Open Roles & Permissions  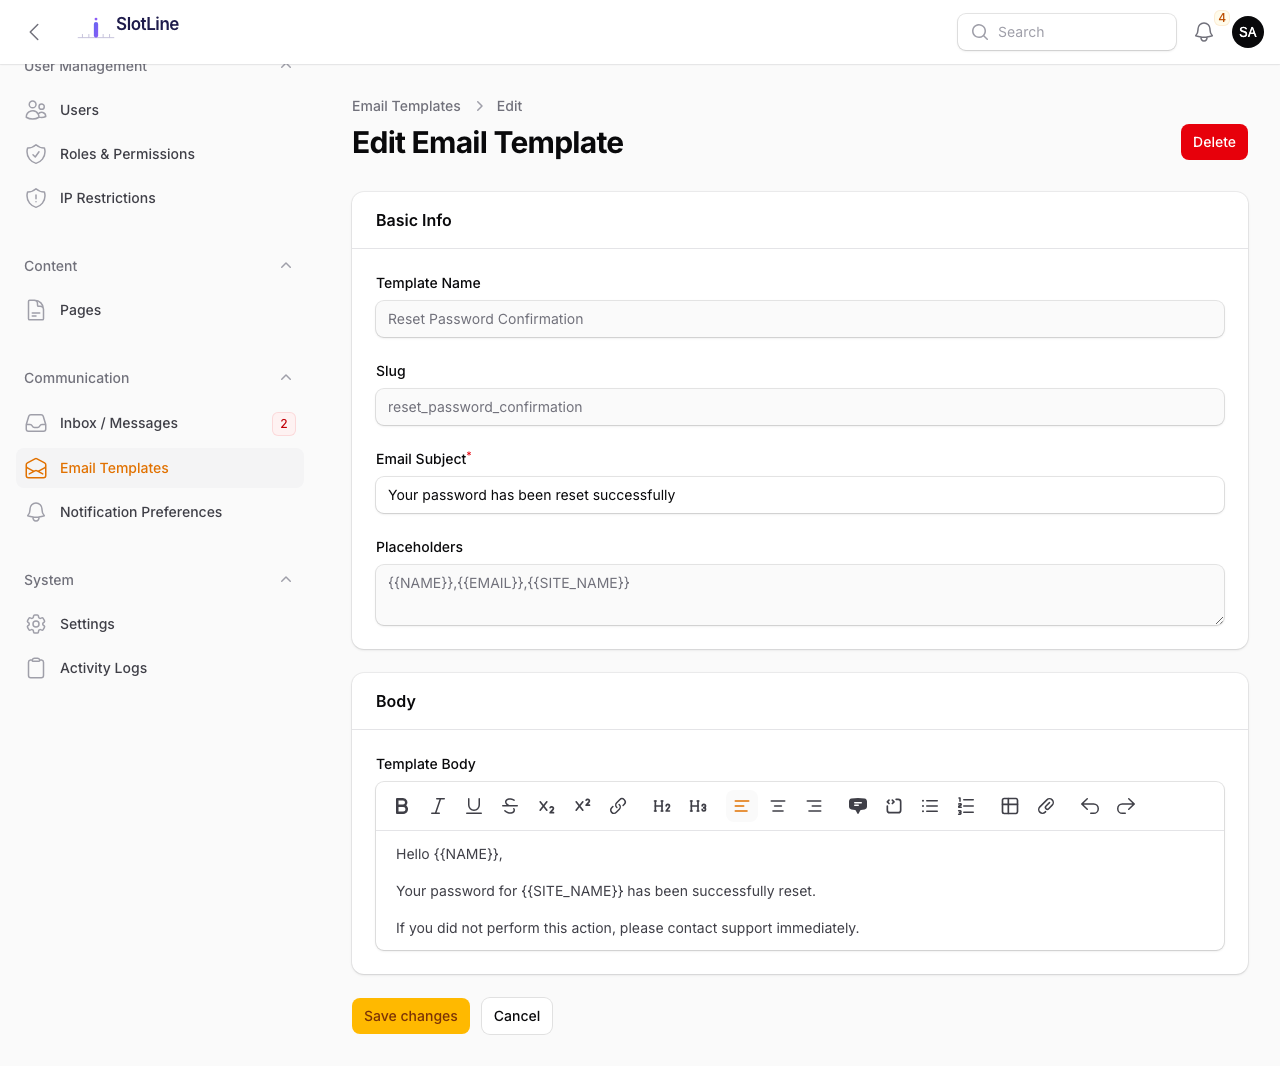(160, 154)
